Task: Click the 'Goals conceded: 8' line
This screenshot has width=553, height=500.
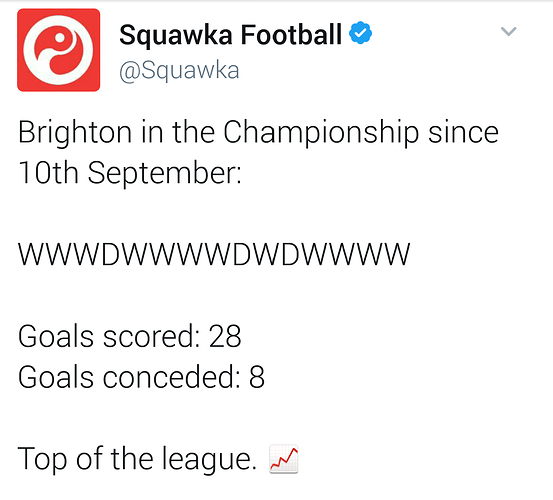Action: [x=141, y=377]
